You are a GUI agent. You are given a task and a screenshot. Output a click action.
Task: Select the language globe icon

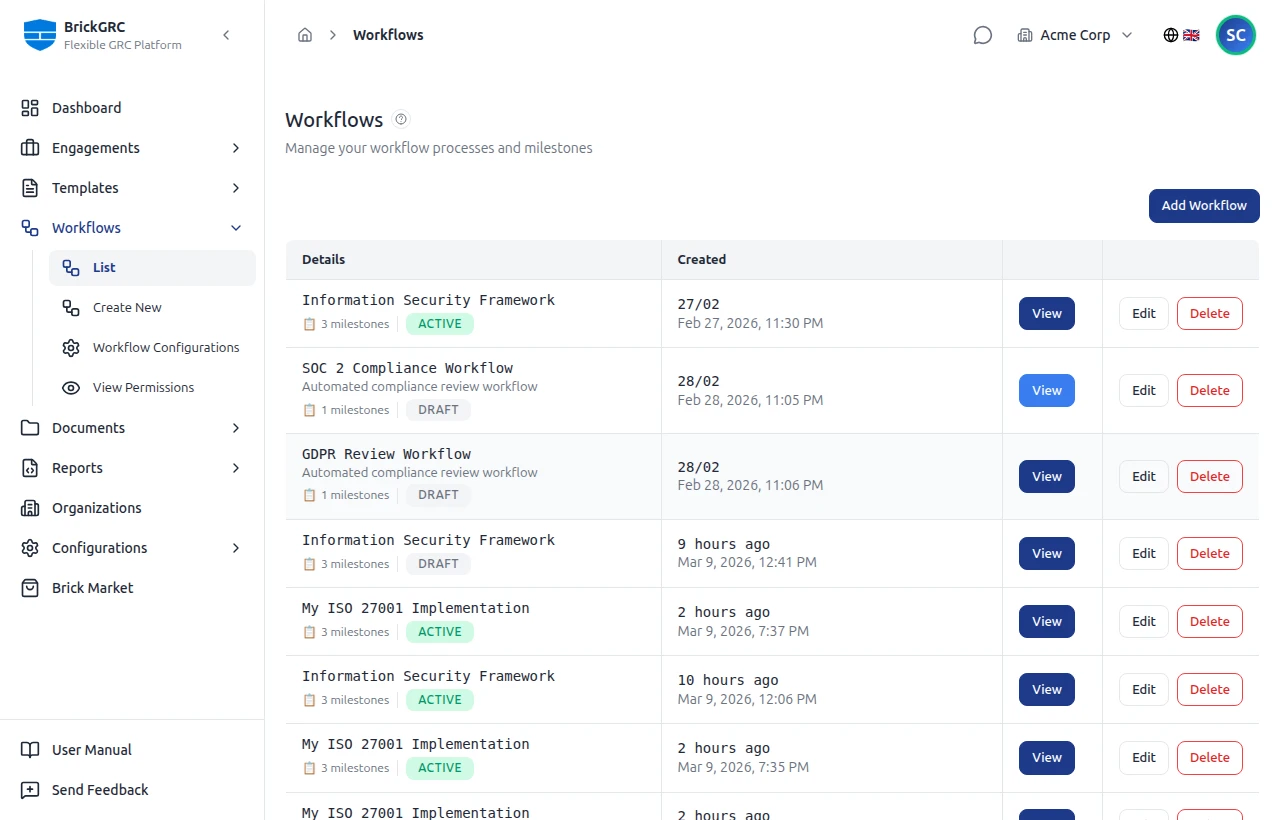tap(1170, 34)
